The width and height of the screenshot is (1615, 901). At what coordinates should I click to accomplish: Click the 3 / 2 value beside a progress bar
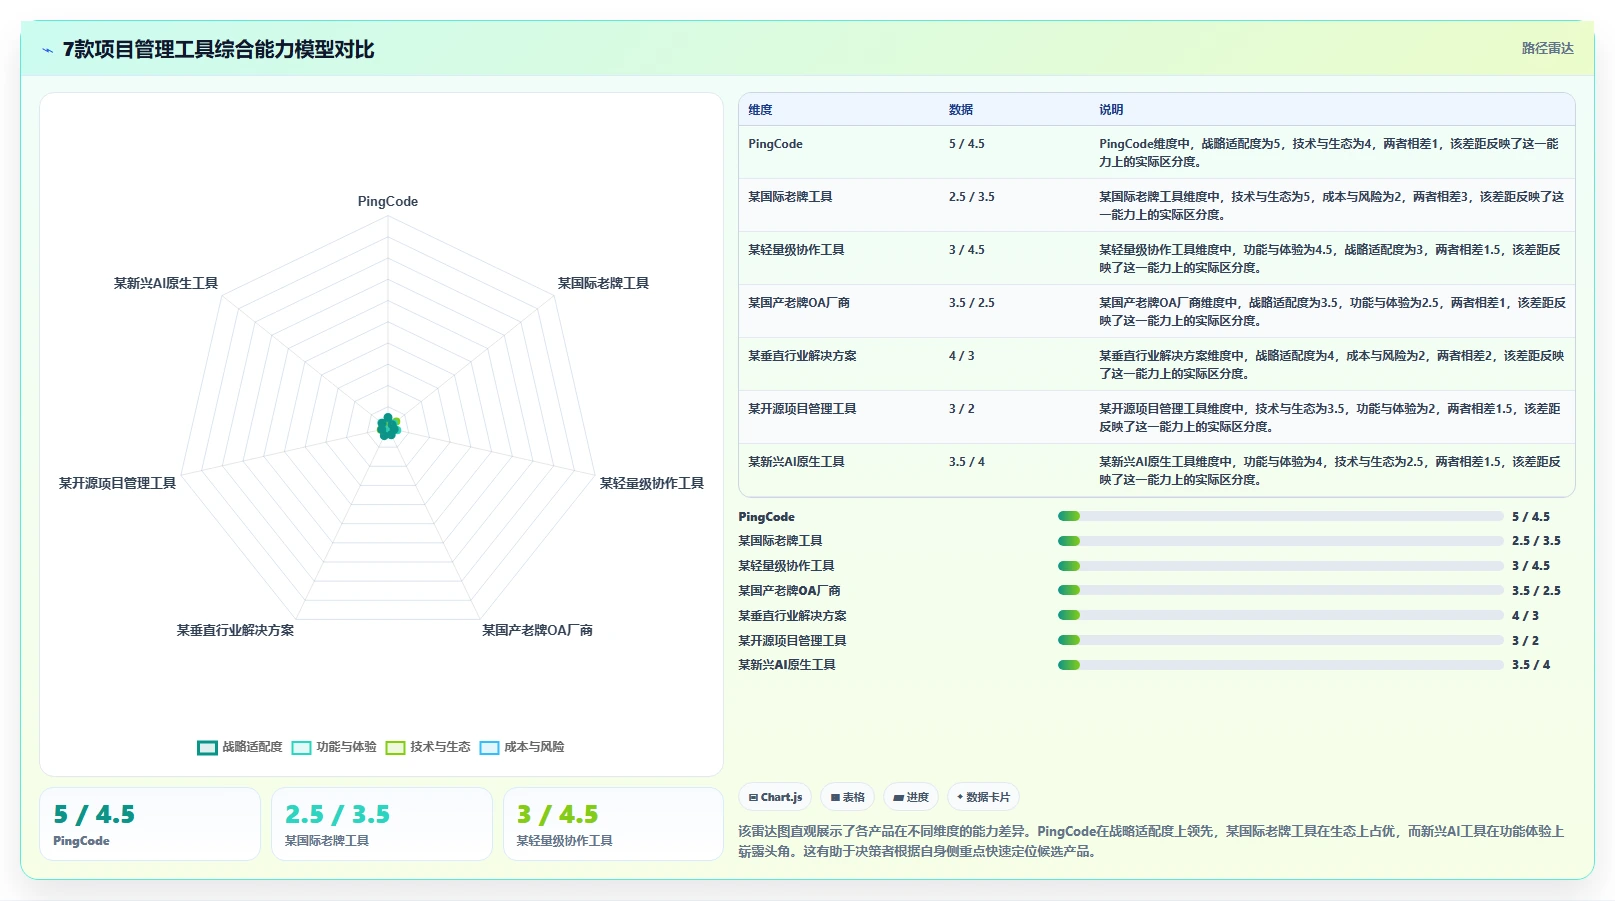[x=1525, y=641]
